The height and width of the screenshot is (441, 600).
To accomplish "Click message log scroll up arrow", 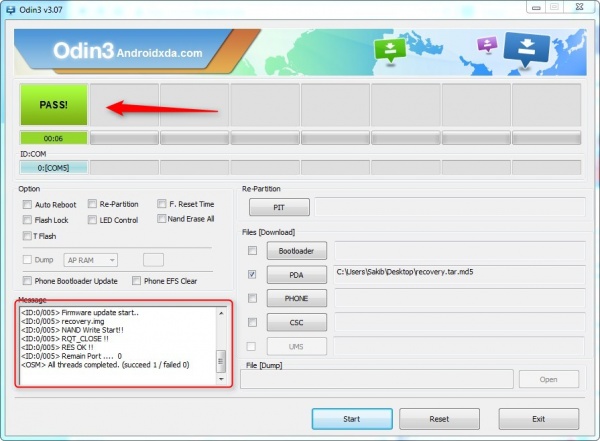I will pyautogui.click(x=221, y=313).
